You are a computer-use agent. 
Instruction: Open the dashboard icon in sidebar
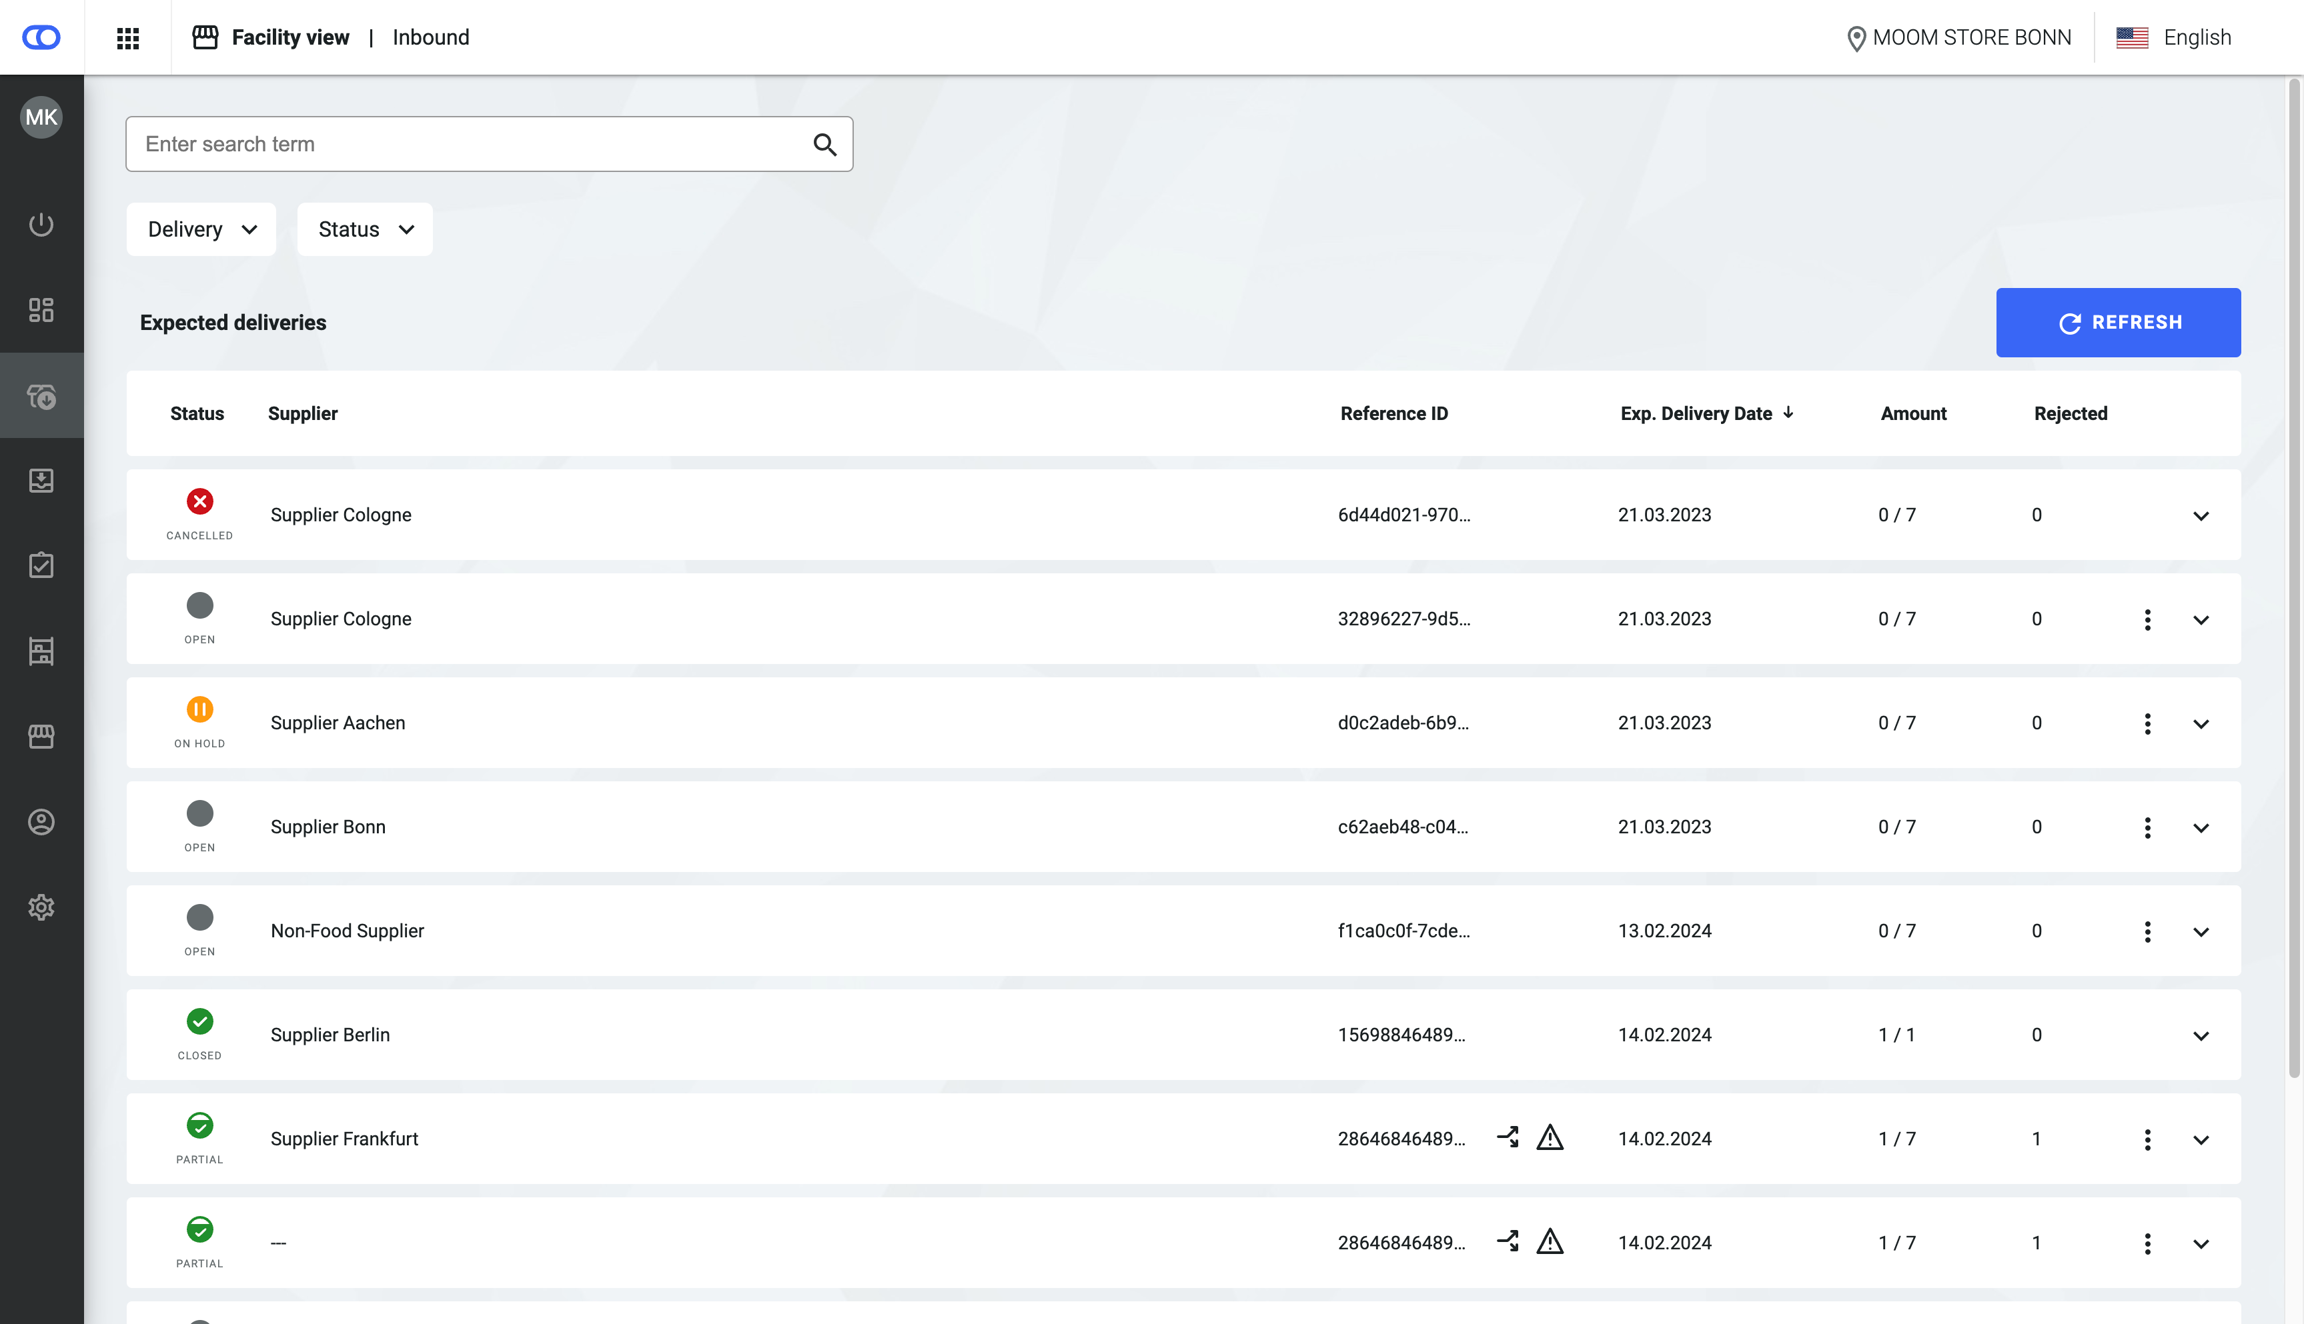point(41,310)
